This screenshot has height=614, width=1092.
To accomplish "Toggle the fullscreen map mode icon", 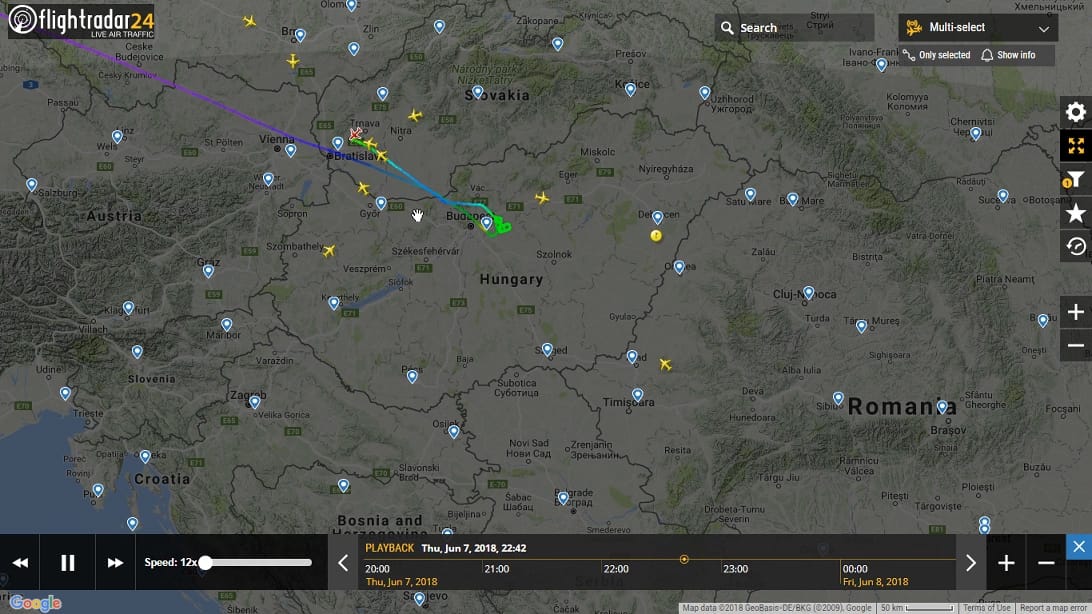I will [x=1075, y=146].
